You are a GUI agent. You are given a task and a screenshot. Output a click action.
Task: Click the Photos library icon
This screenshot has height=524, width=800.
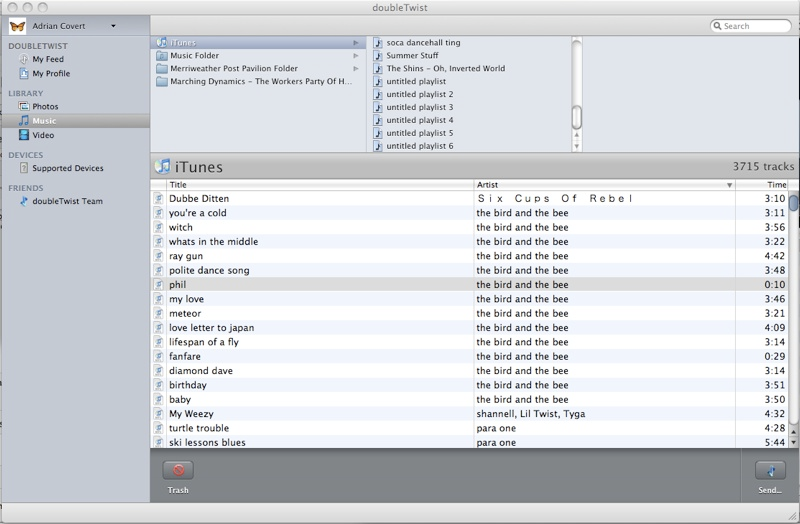(23, 106)
